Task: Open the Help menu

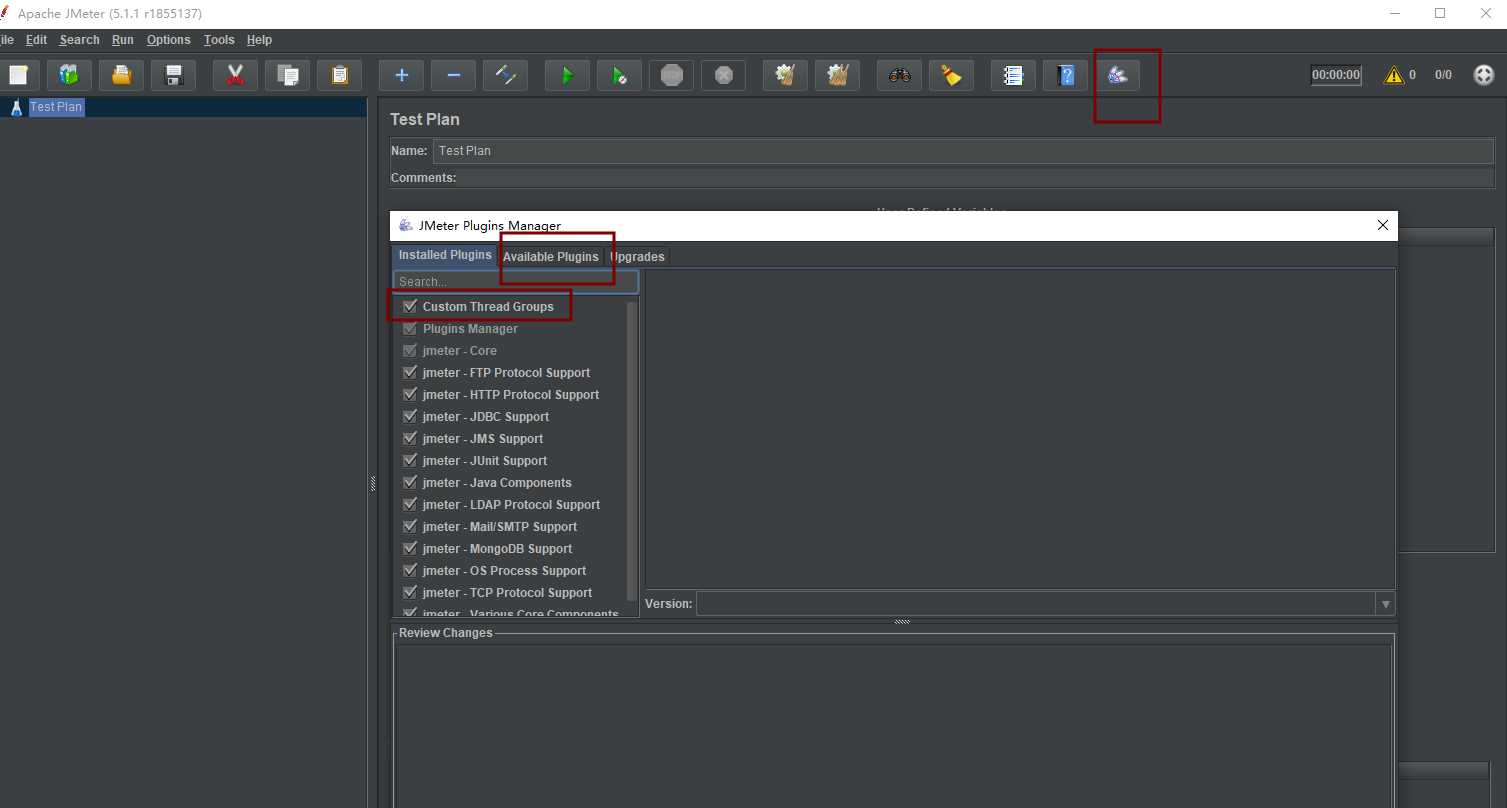Action: coord(259,40)
